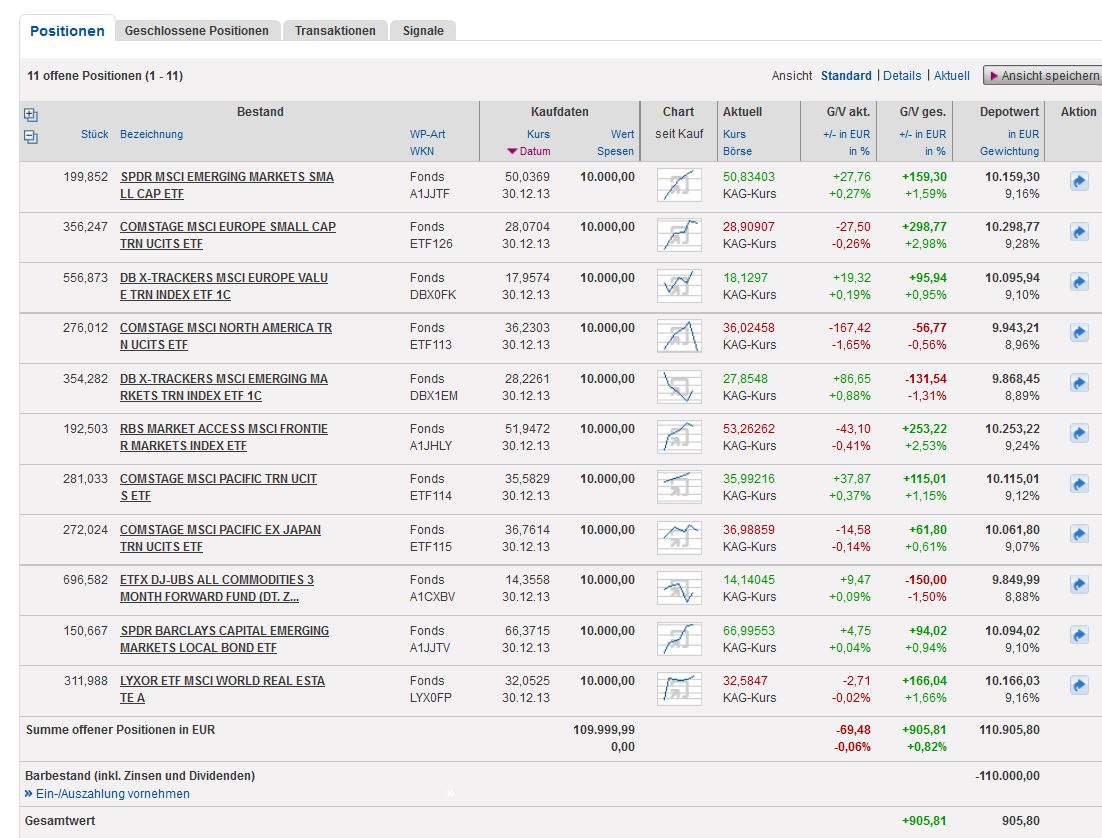Click Ein-/Auszahlung vornehmen link

(x=112, y=794)
